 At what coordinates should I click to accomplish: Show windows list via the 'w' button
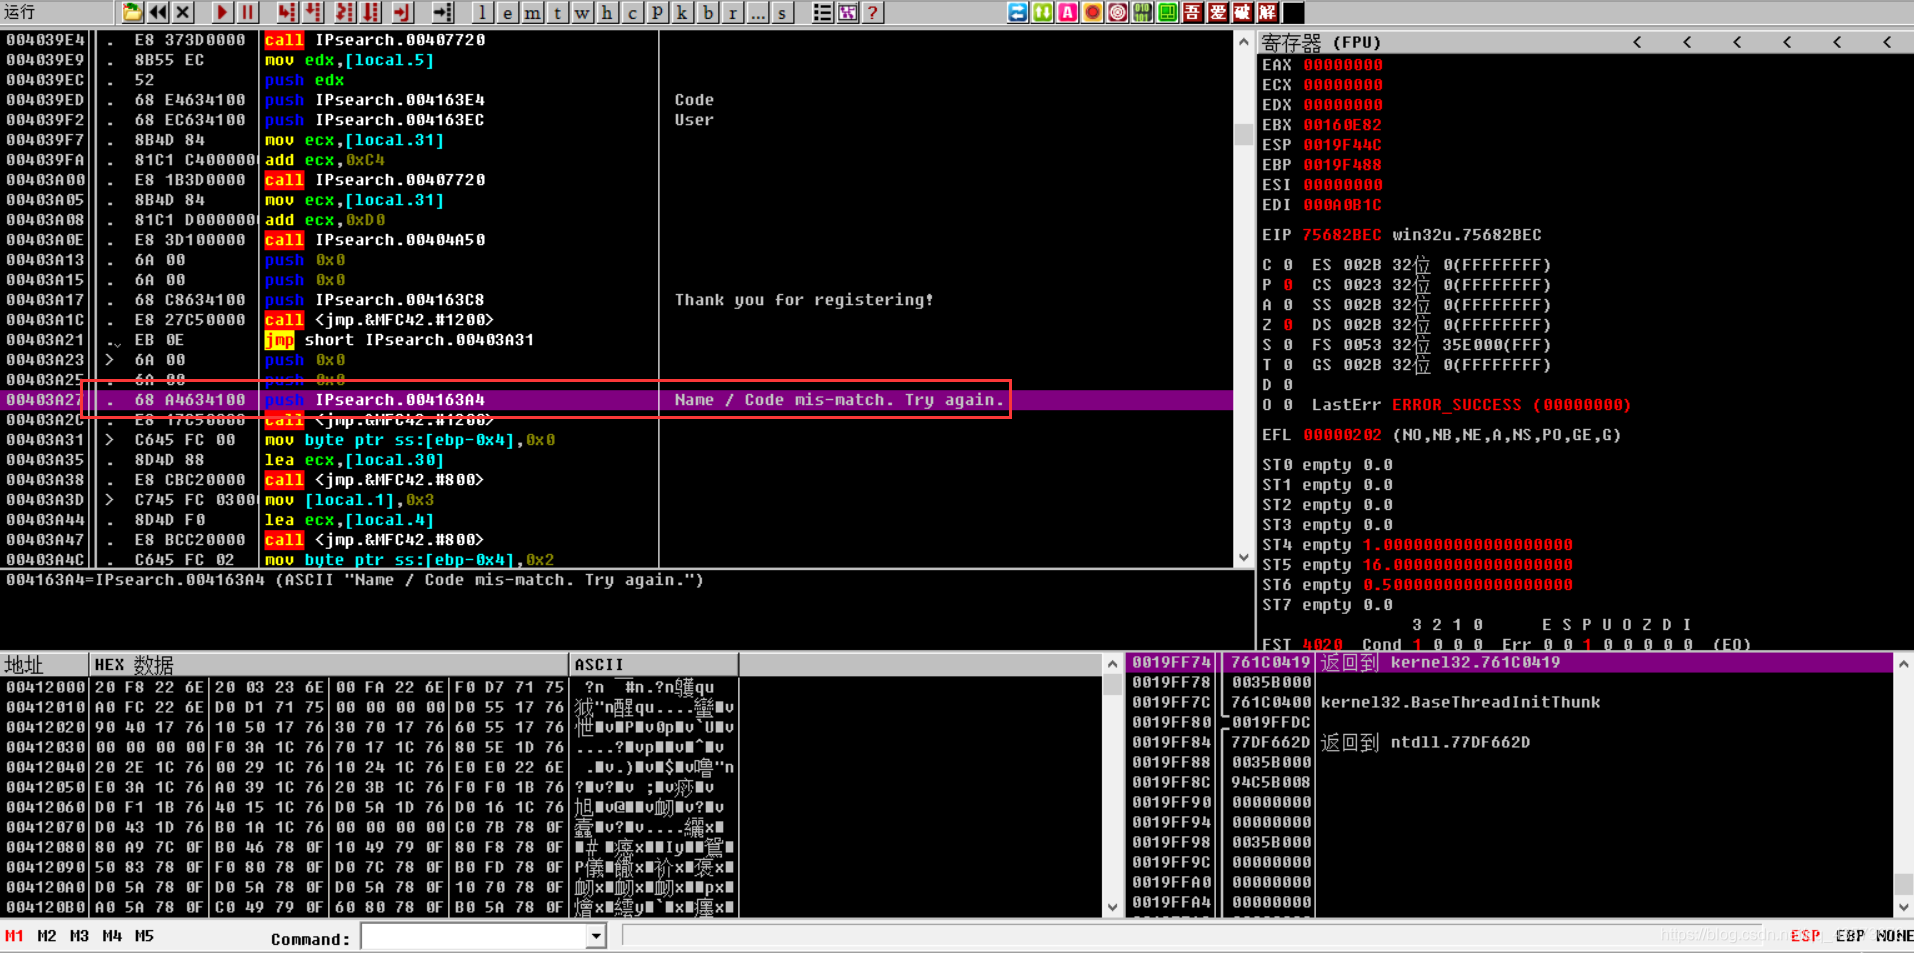point(582,12)
